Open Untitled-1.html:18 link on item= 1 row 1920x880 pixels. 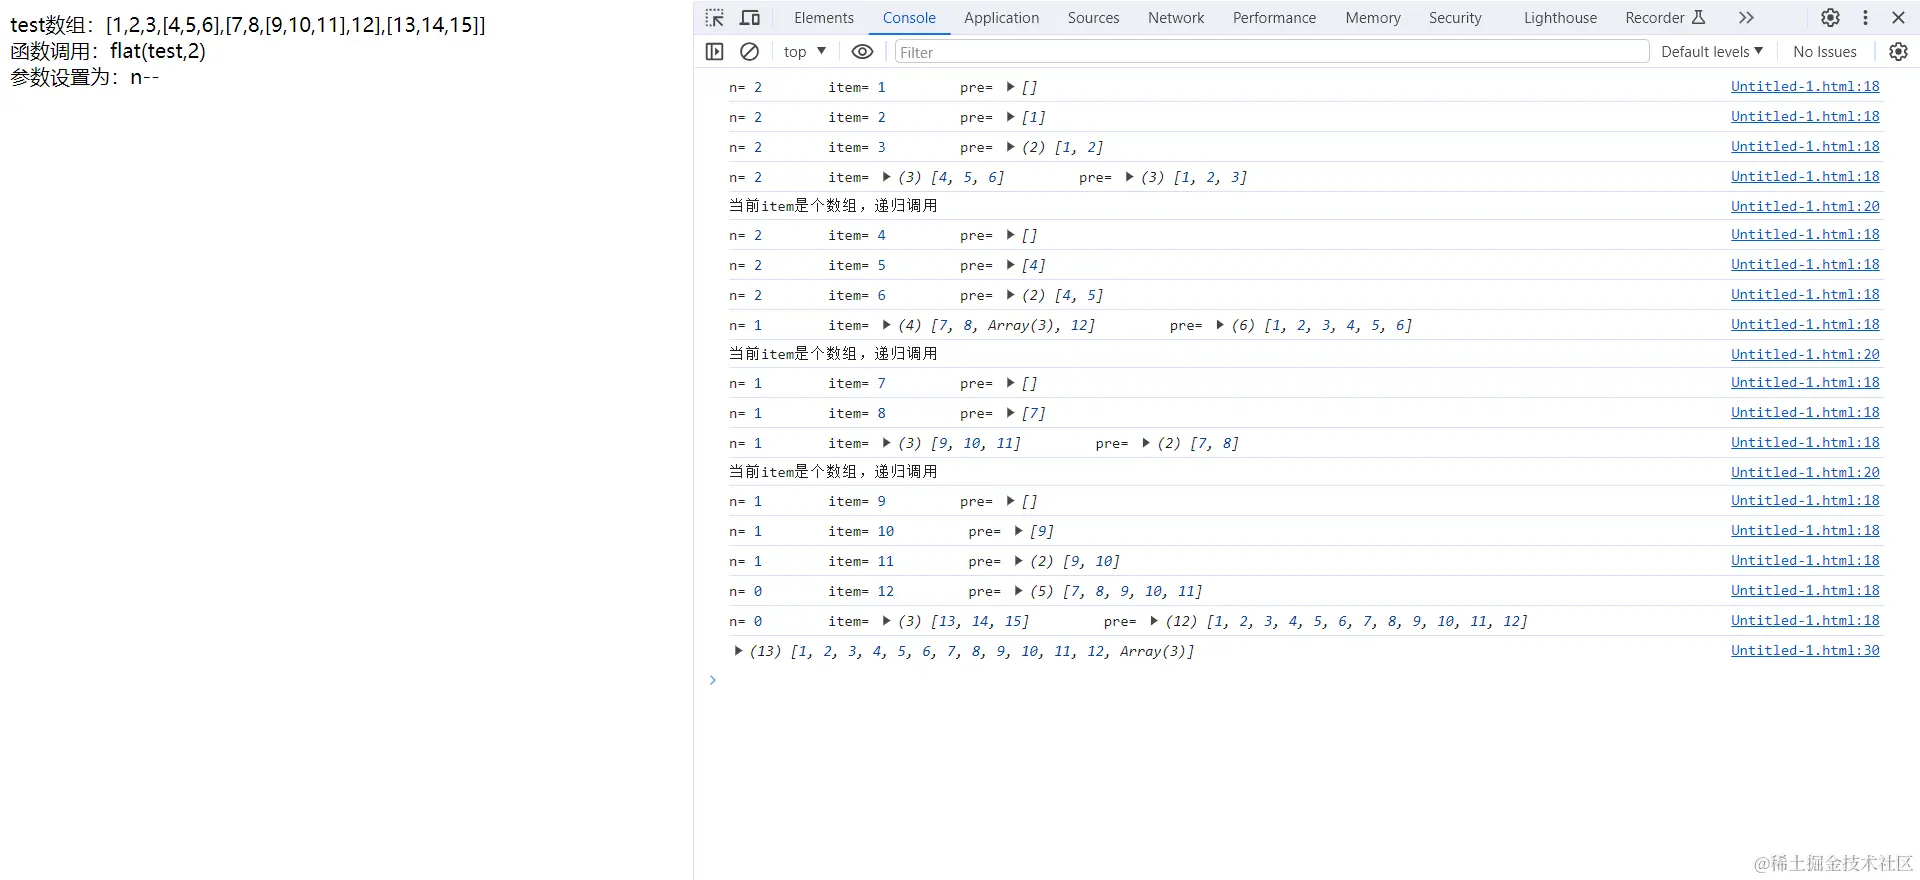click(x=1805, y=87)
